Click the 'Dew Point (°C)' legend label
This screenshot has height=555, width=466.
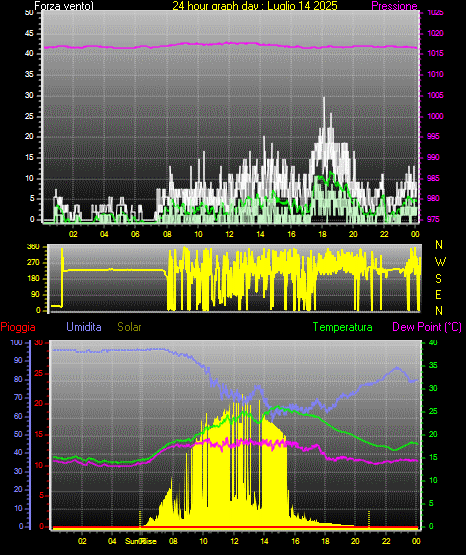tap(427, 327)
